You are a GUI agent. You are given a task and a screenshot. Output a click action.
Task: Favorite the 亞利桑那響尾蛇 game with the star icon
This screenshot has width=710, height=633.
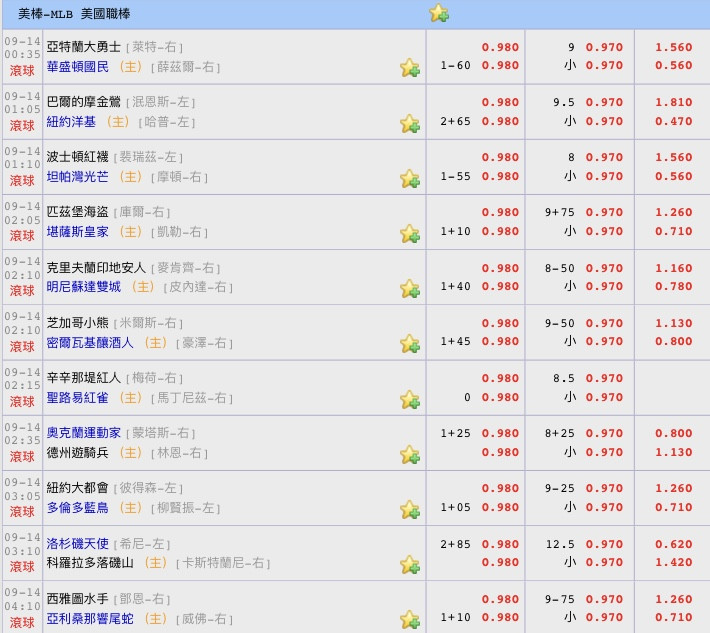tap(410, 619)
